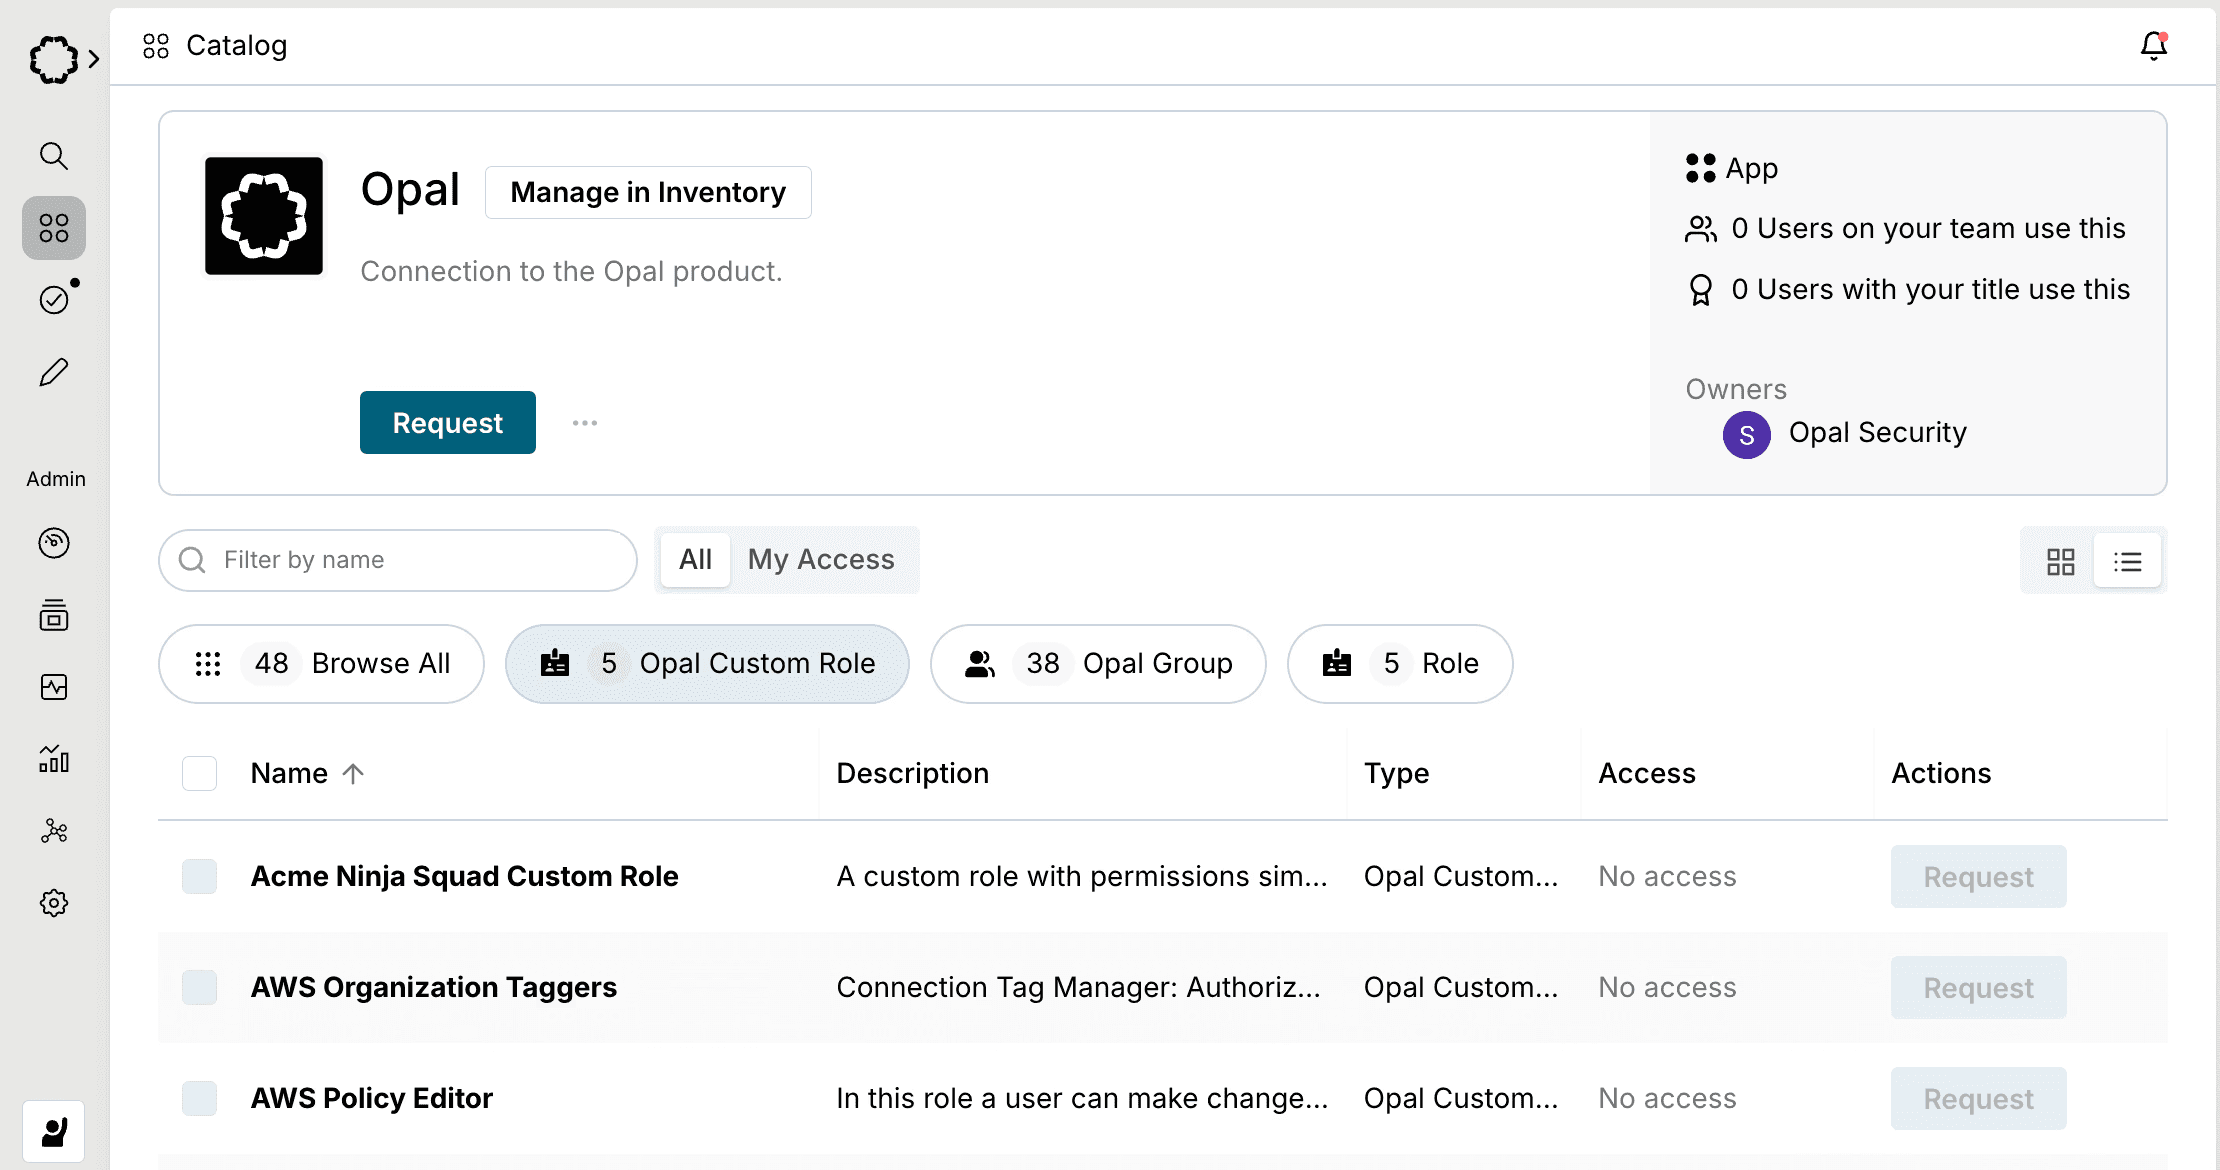Open the Acme Ninja Squad Custom Role item
2220x1170 pixels.
coord(464,876)
